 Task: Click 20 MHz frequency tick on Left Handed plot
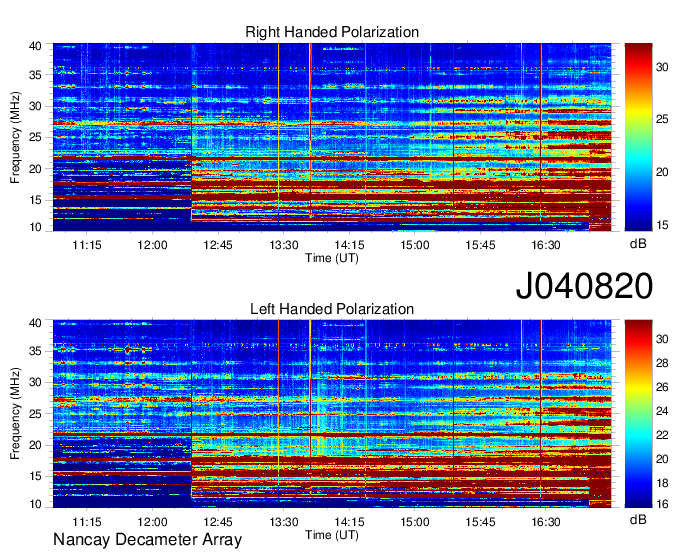coord(35,445)
